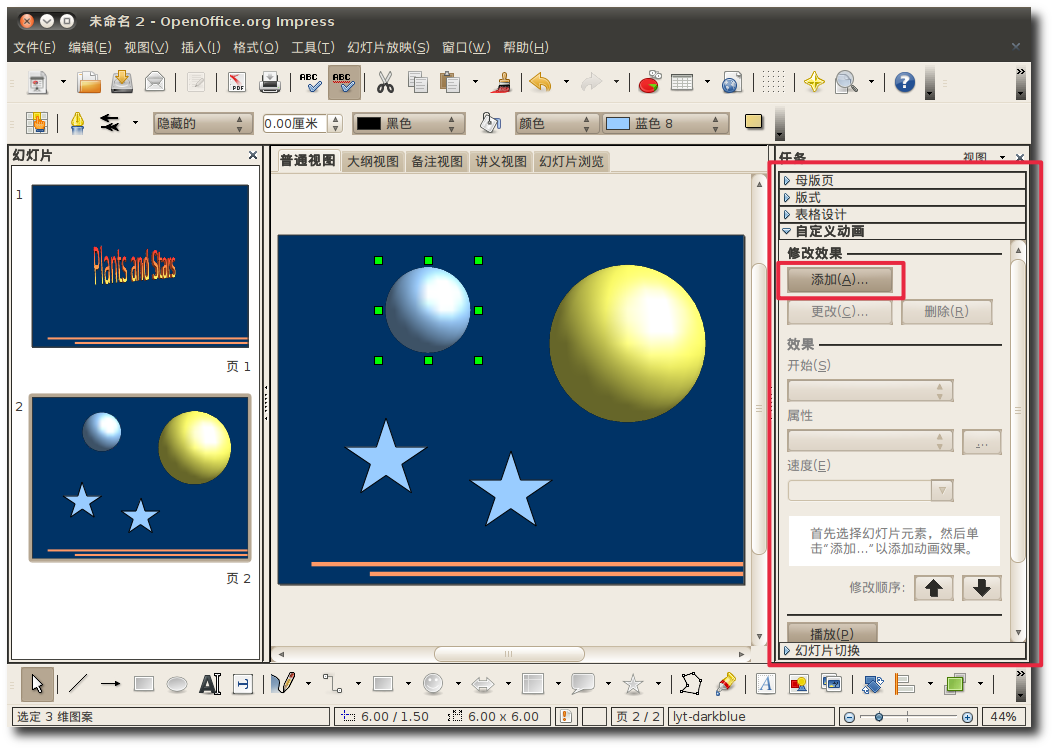Open the fill type dropdown
The width and height of the screenshot is (1054, 750).
[x=556, y=124]
